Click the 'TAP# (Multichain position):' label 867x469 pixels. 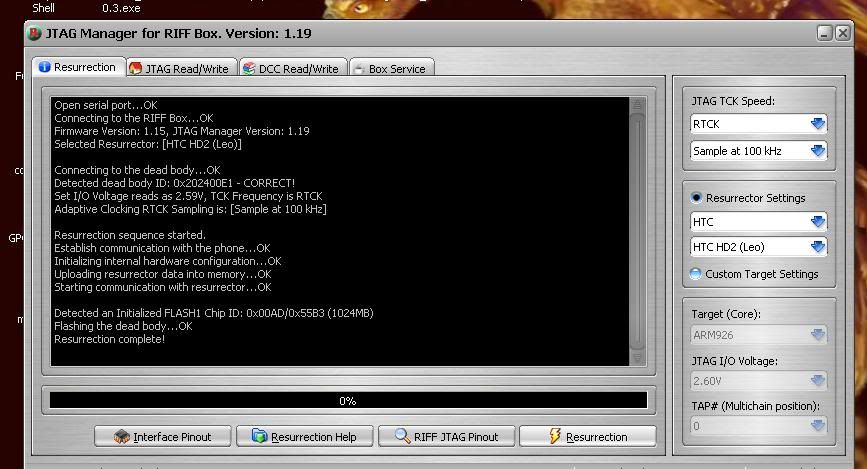coord(755,406)
